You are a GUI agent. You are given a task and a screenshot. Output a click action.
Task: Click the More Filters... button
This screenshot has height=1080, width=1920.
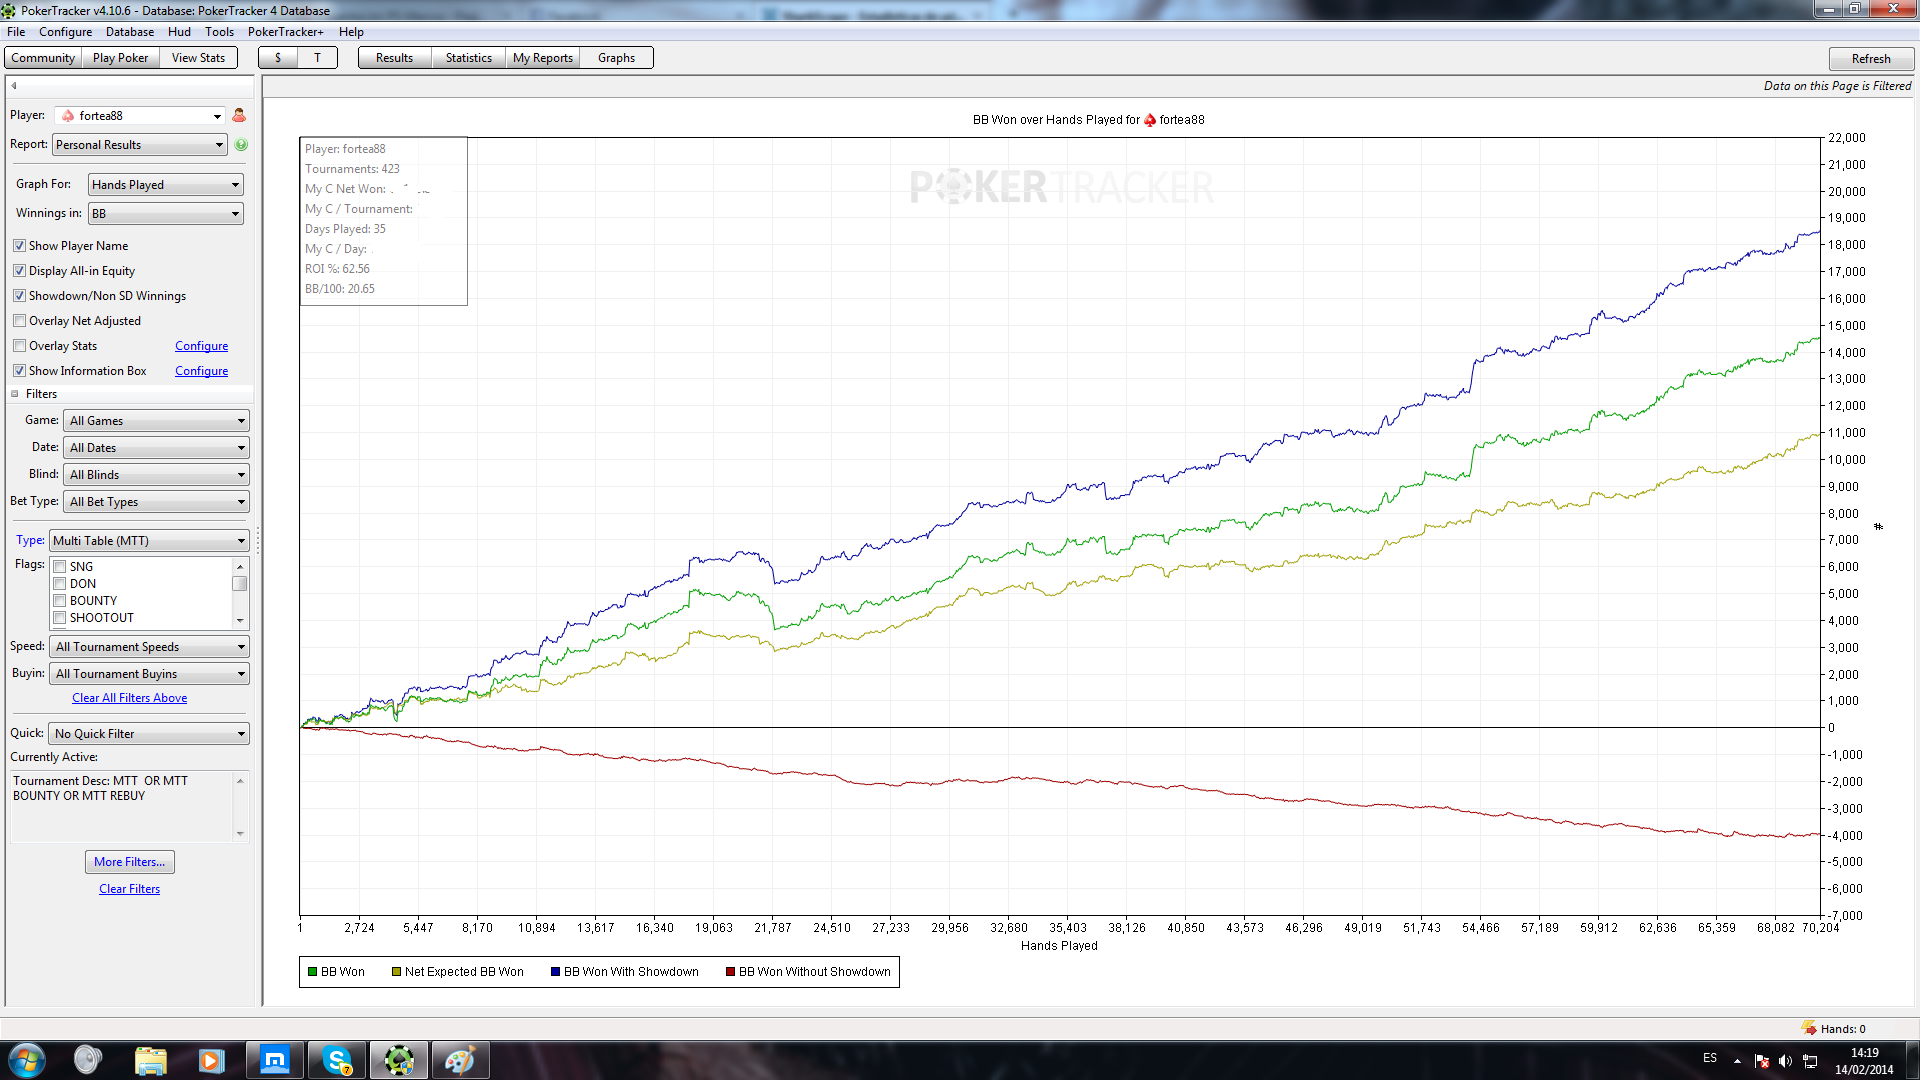(x=130, y=862)
